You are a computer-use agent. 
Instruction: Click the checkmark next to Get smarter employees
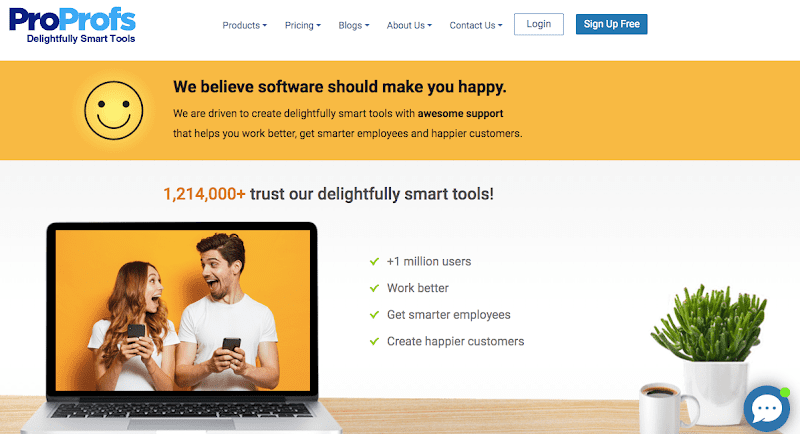374,315
